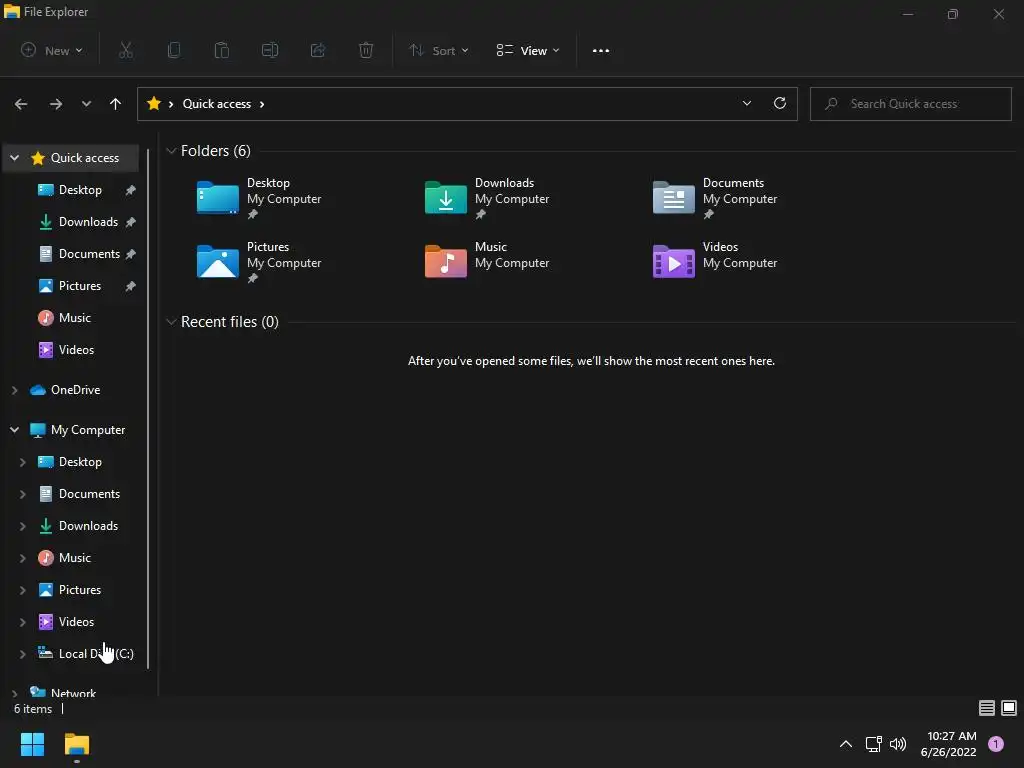
Task: Click the Rename icon in toolbar
Action: point(270,50)
